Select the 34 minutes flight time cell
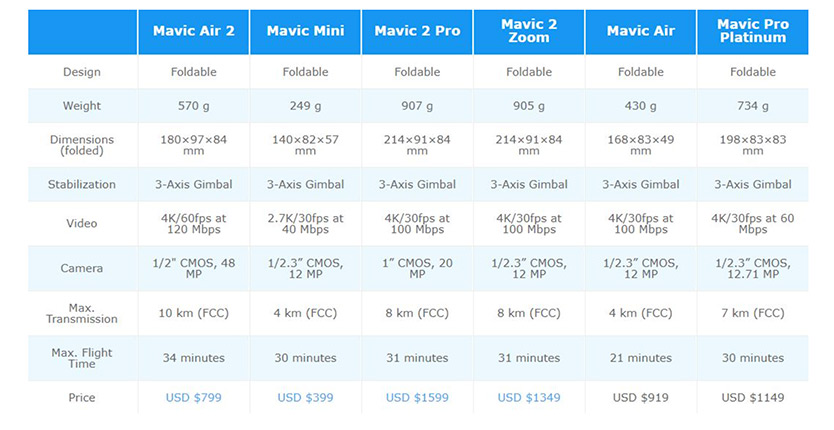This screenshot has height=430, width=834. [194, 358]
